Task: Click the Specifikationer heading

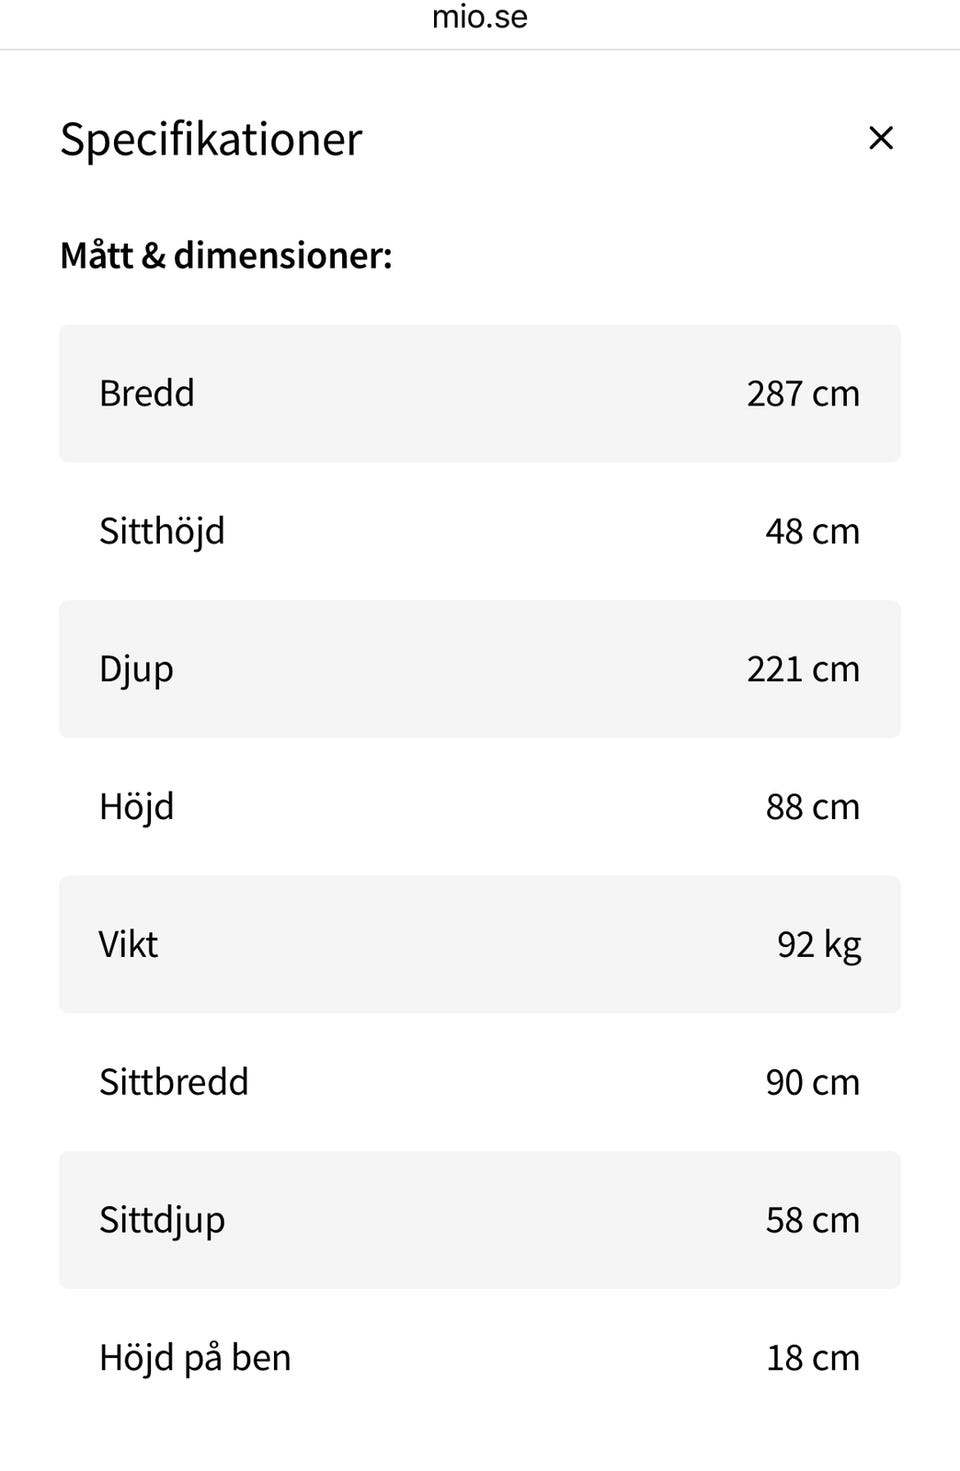Action: click(x=211, y=139)
